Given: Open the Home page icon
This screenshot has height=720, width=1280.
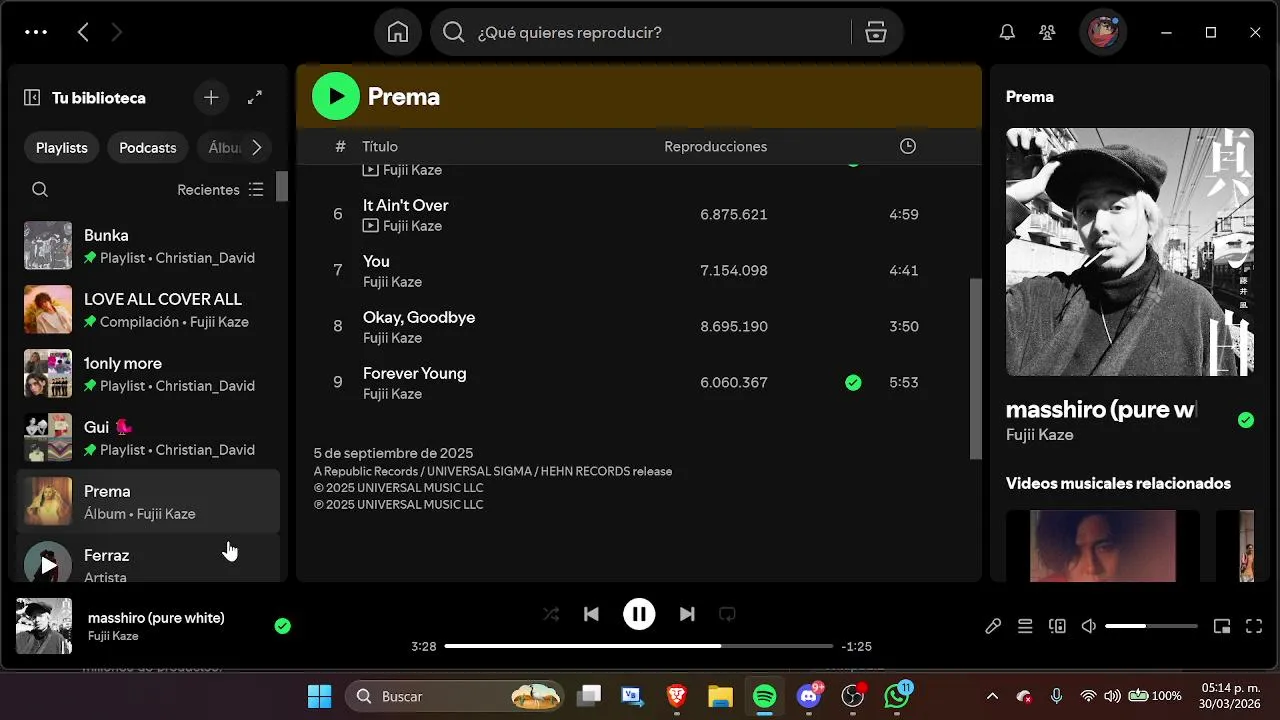Looking at the screenshot, I should coord(398,32).
